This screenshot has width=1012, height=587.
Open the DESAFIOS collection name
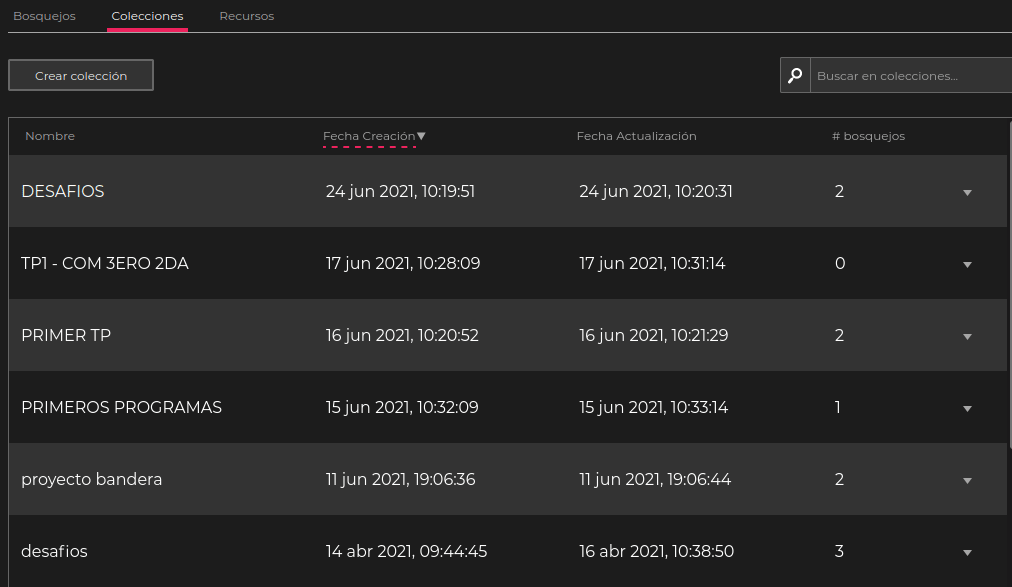pos(63,191)
